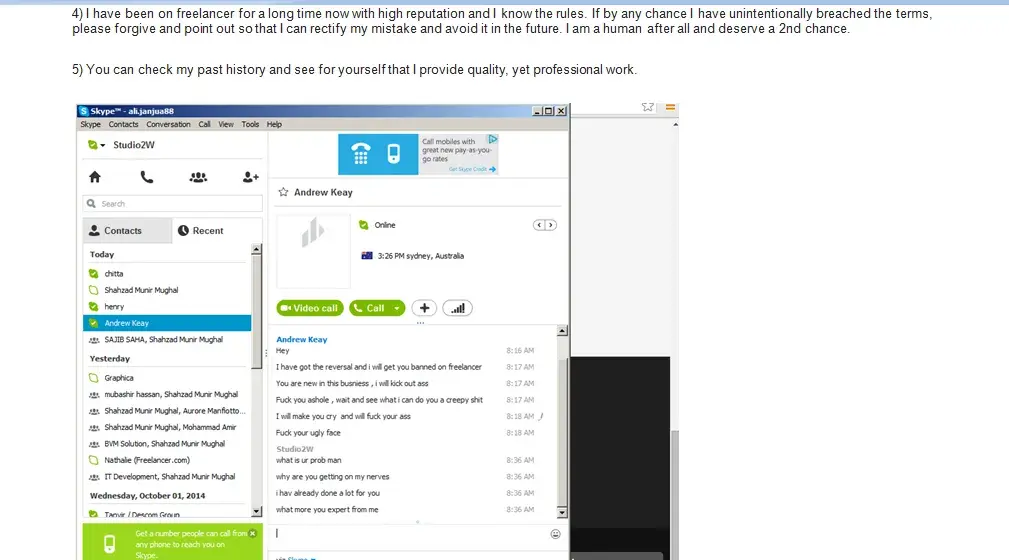Open the emoticon picker in message box
1009x560 pixels.
[555, 534]
